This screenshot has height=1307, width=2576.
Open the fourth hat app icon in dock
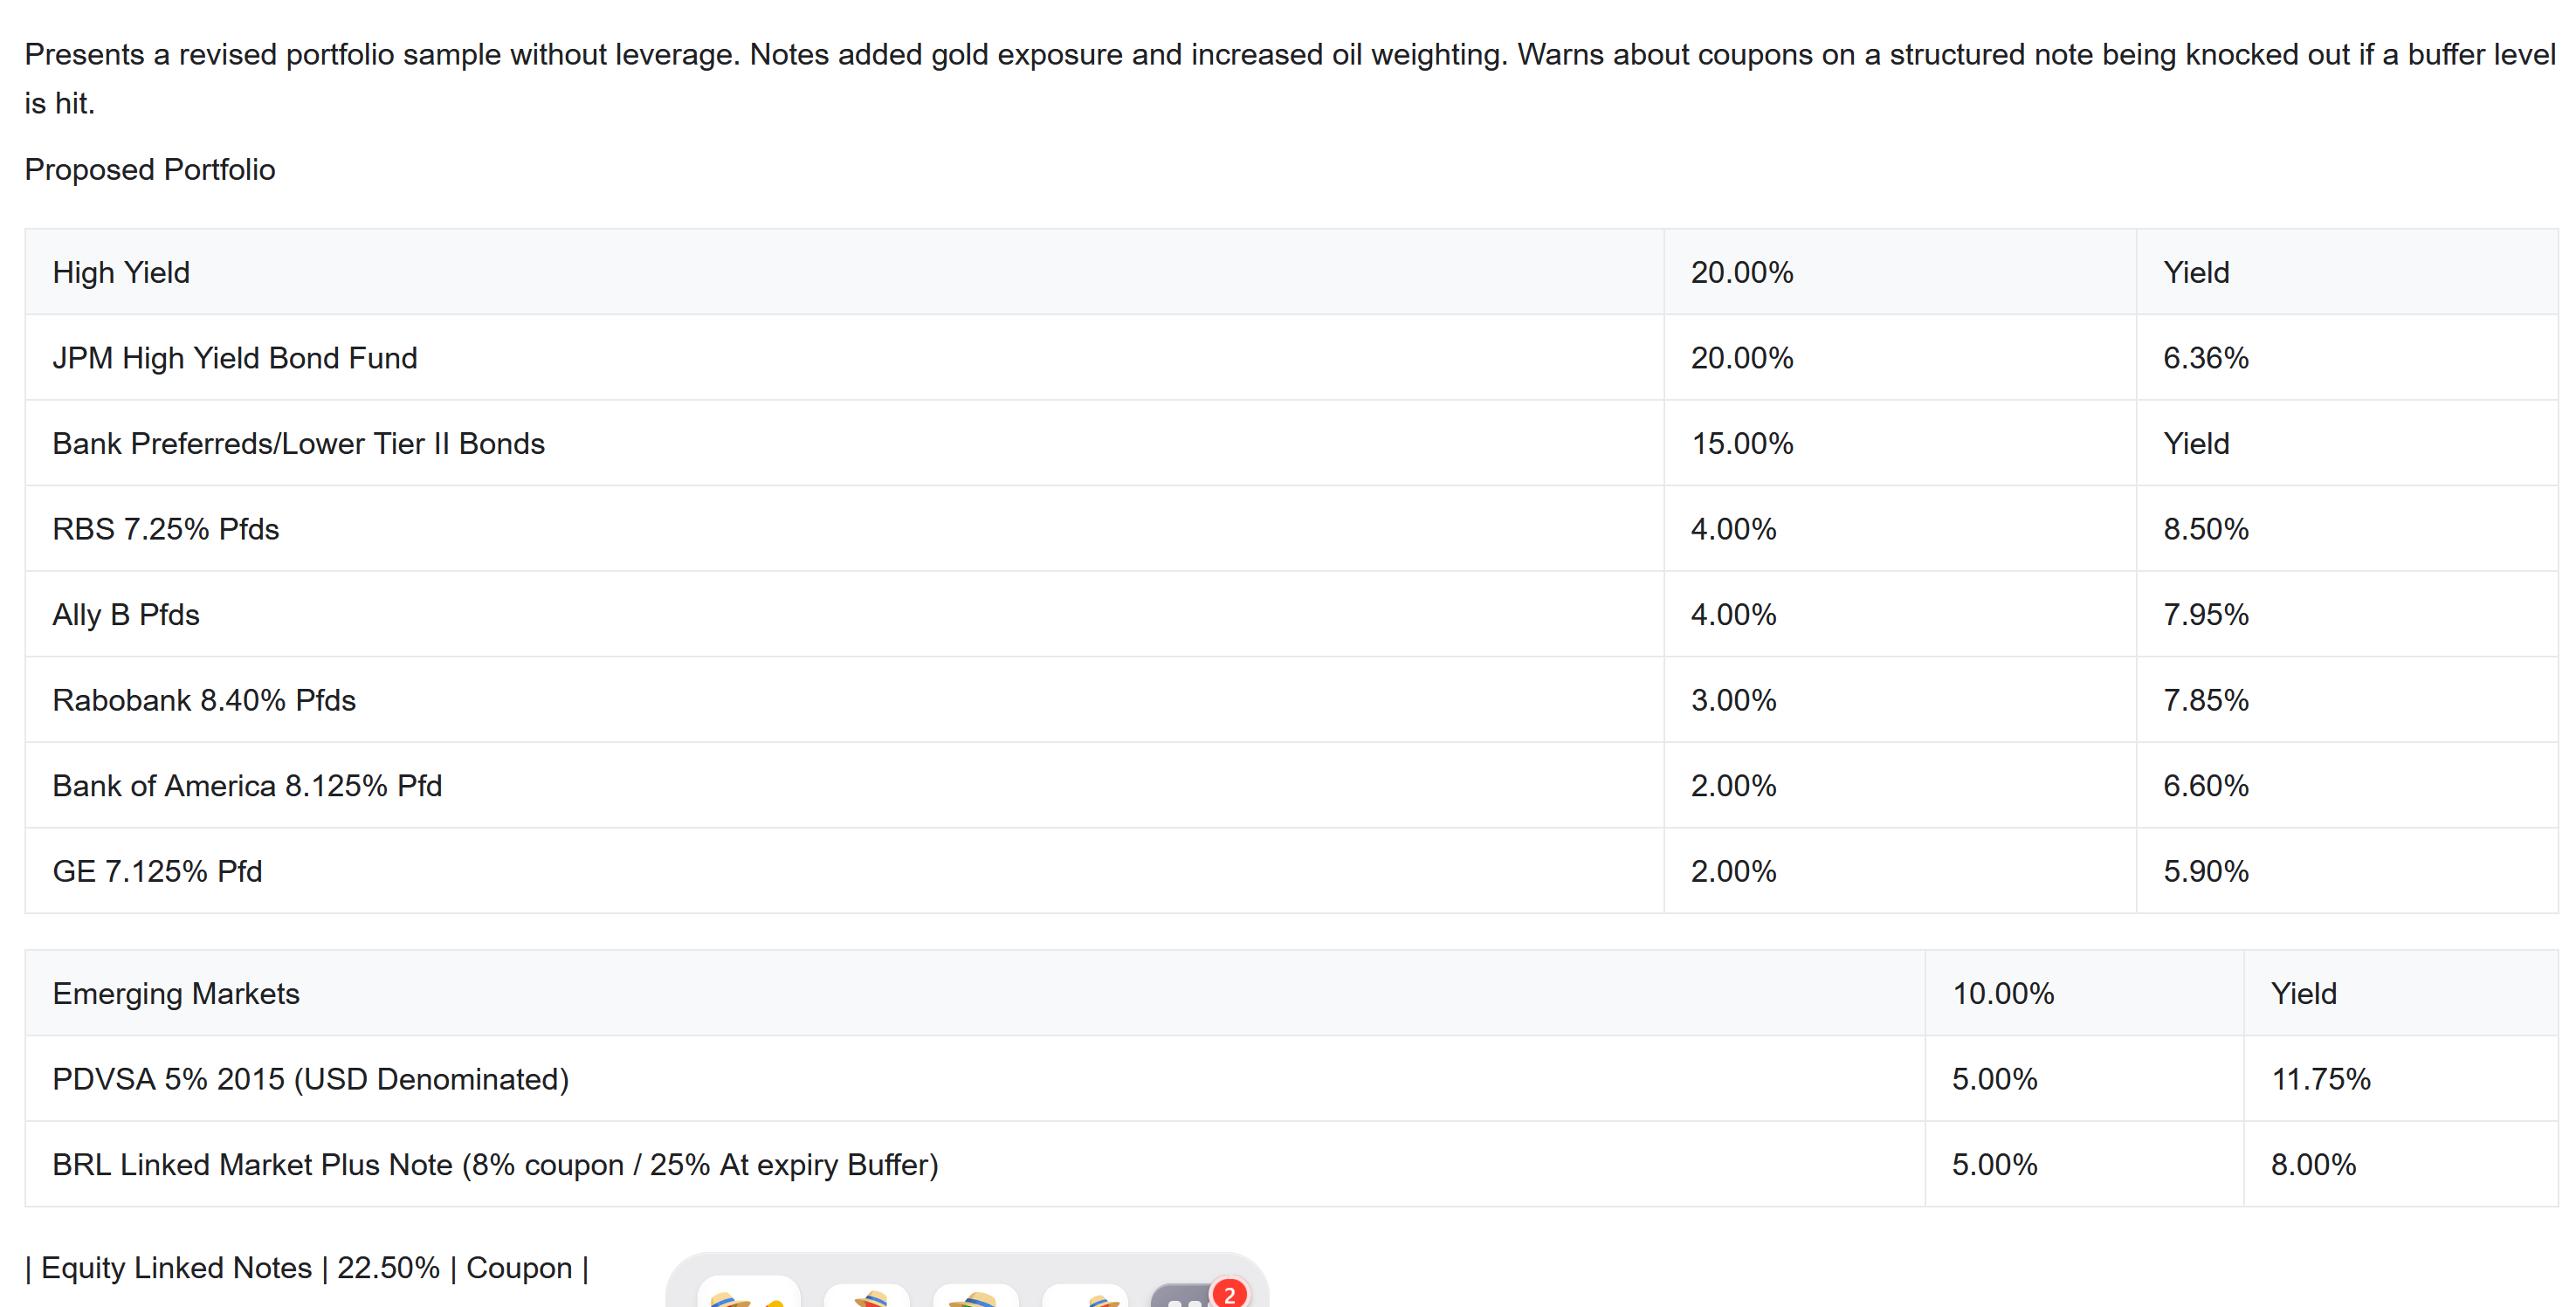1086,1296
